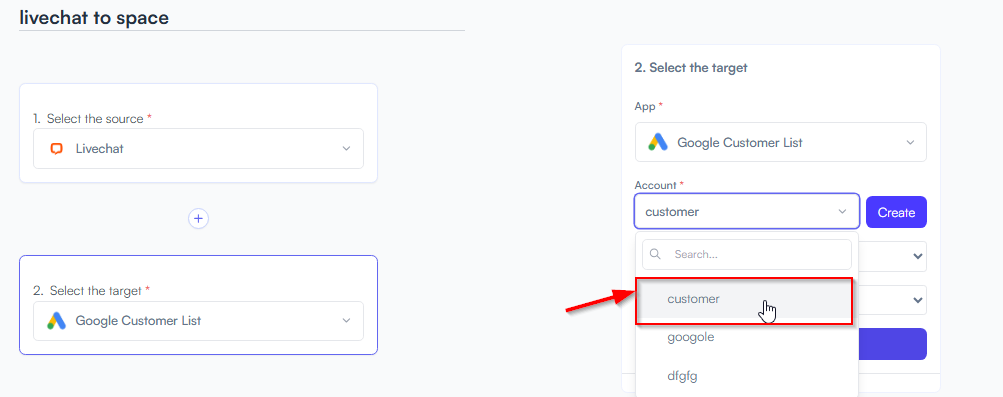Click the Create button
Viewport: 1003px width, 397px height.
pyautogui.click(x=896, y=212)
